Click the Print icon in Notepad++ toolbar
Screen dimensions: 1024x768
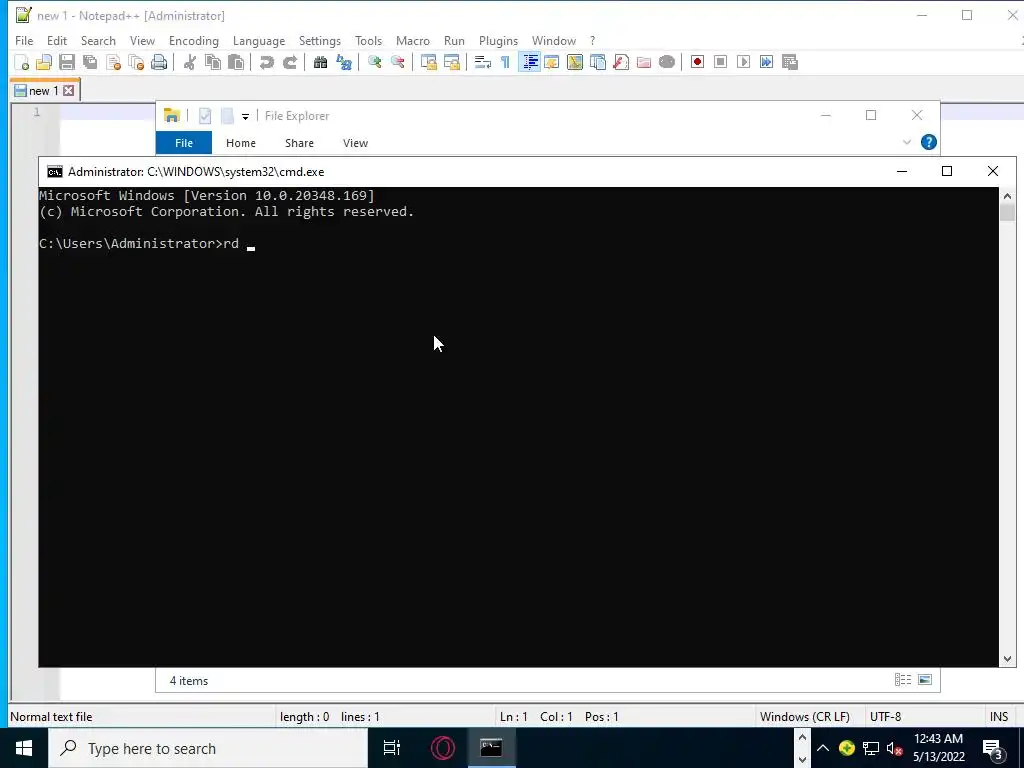point(159,62)
